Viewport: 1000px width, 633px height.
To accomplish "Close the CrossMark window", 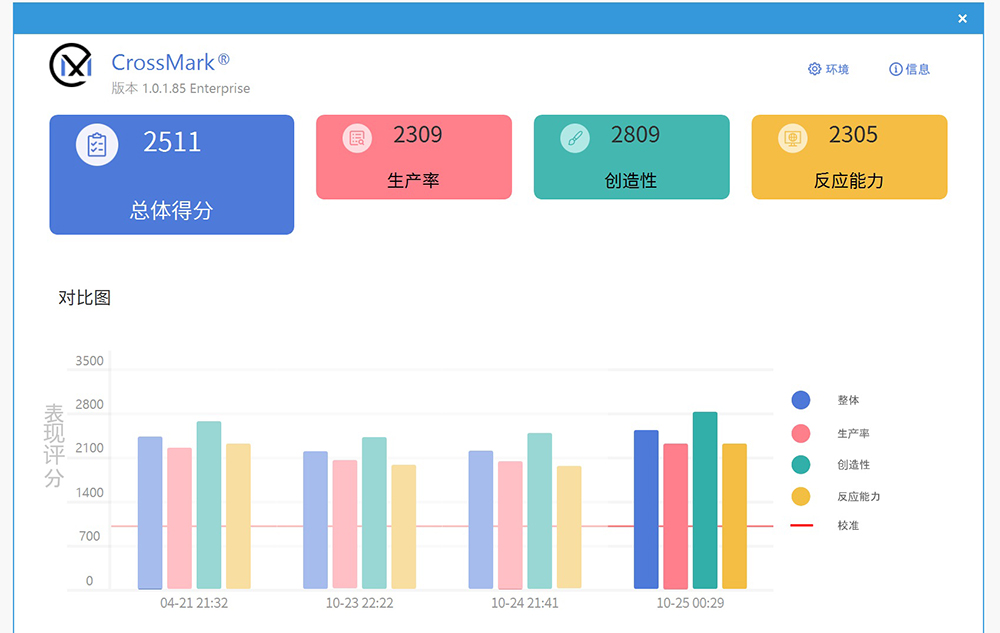I will tap(962, 18).
